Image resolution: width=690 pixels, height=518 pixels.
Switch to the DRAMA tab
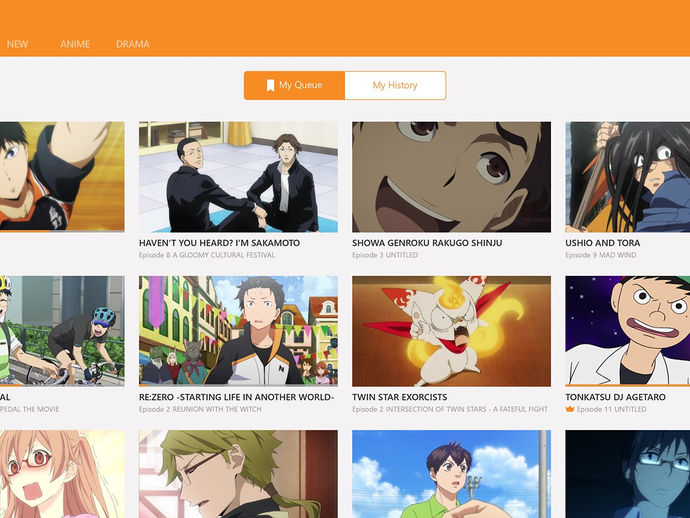tap(132, 44)
